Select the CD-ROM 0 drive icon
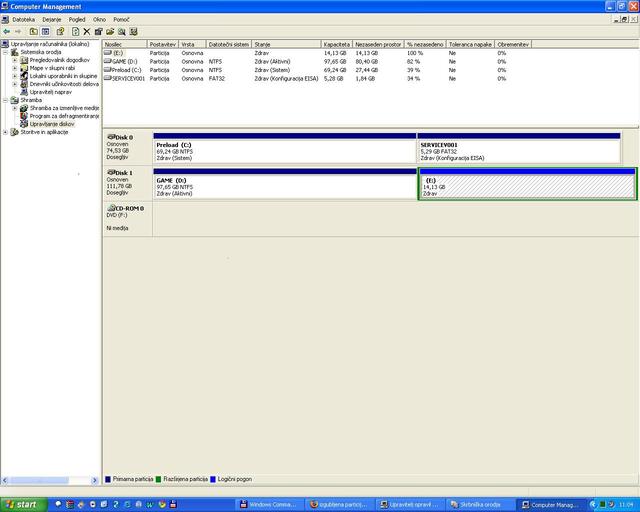The height and width of the screenshot is (512, 640). (111, 208)
